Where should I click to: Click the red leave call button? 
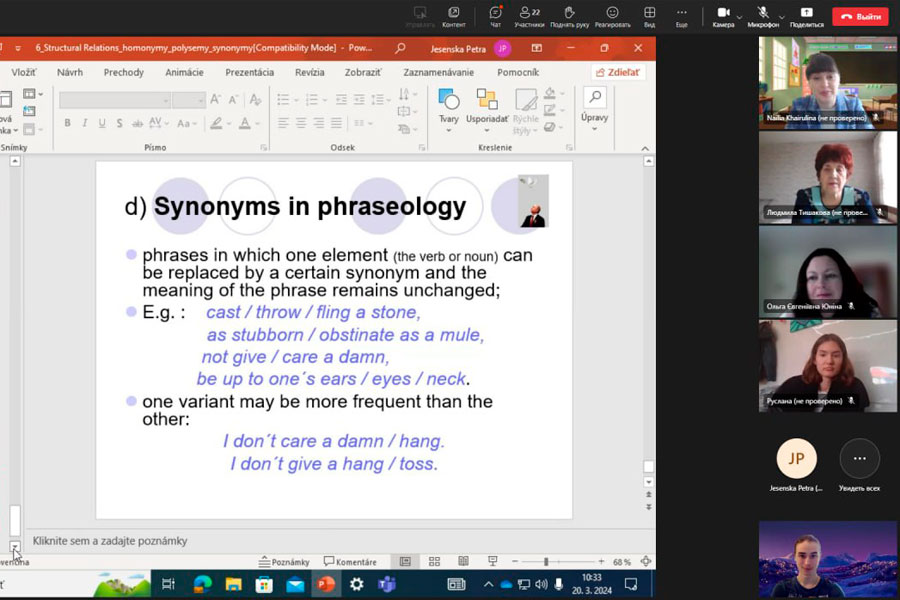pyautogui.click(x=860, y=16)
